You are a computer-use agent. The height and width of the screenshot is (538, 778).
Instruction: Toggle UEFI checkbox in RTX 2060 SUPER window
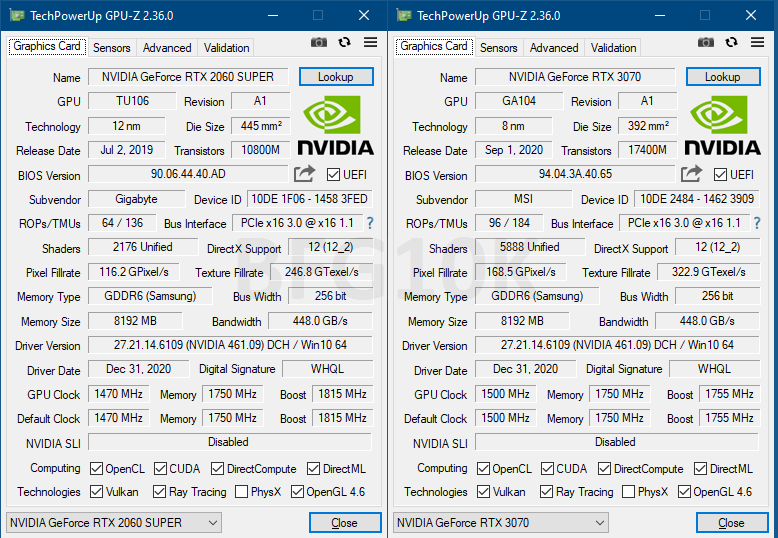(333, 175)
